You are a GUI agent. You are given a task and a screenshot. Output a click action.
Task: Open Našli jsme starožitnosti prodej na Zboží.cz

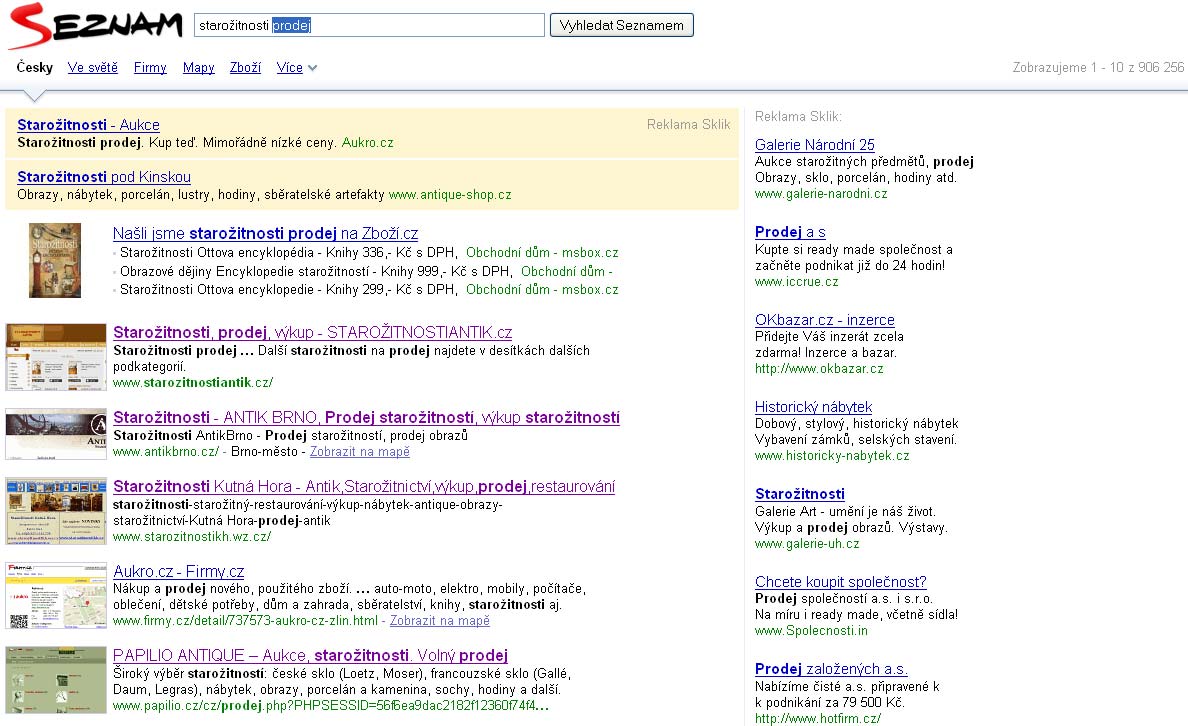tap(265, 233)
